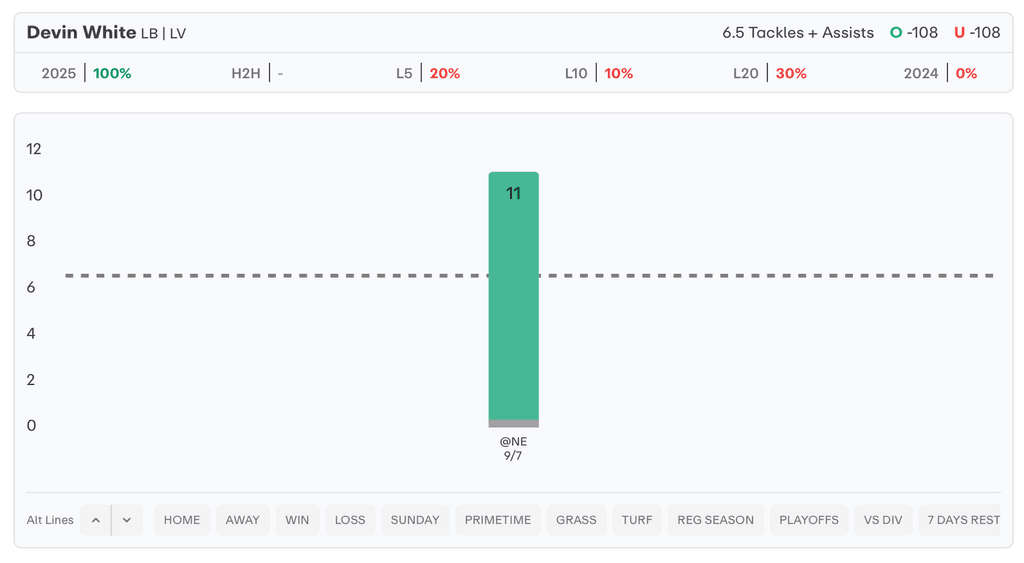
Task: Click the Over -108 odds
Action: [914, 33]
